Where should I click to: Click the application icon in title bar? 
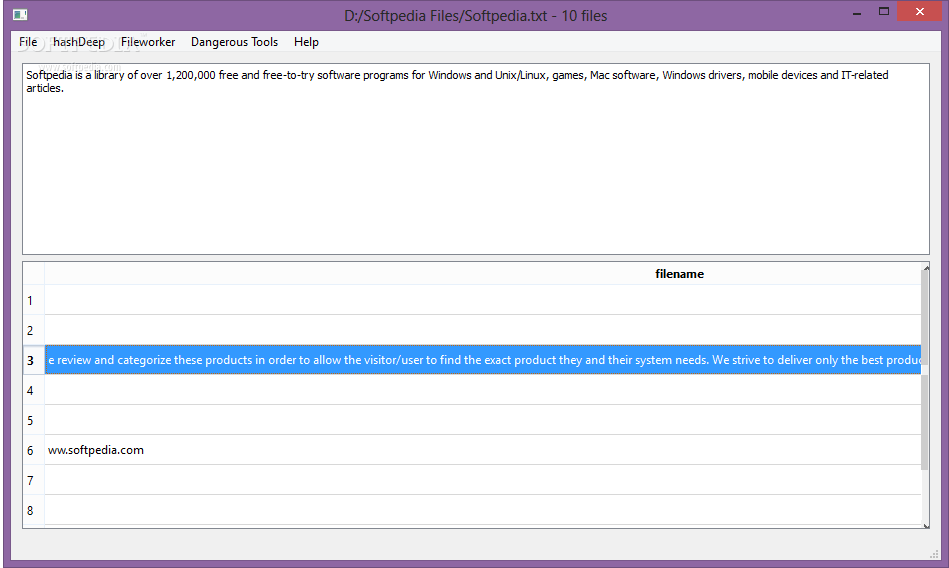tap(20, 15)
